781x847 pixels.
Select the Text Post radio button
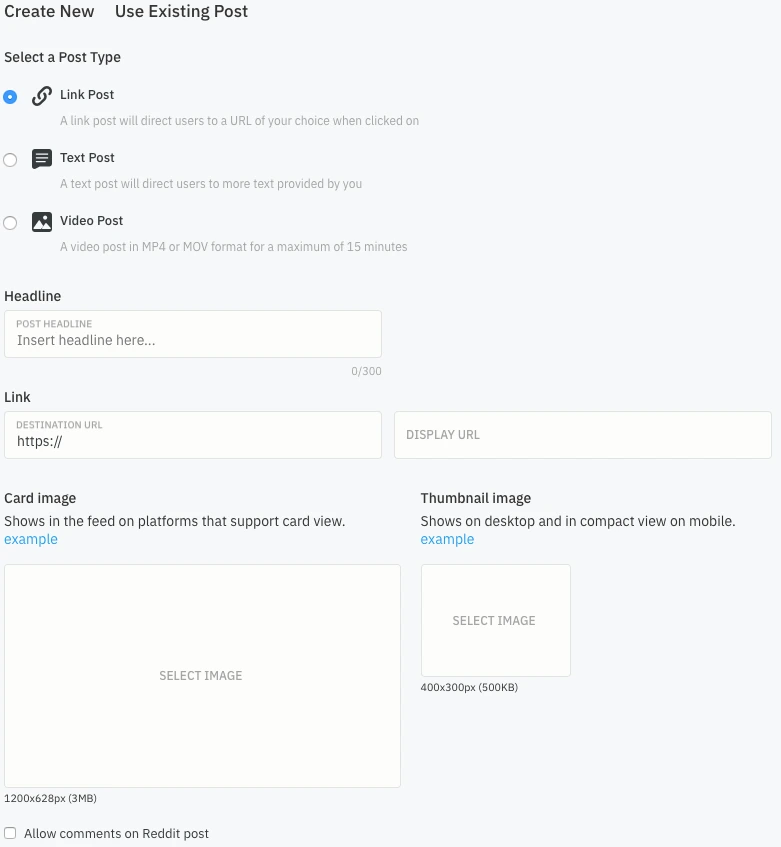[10, 160]
